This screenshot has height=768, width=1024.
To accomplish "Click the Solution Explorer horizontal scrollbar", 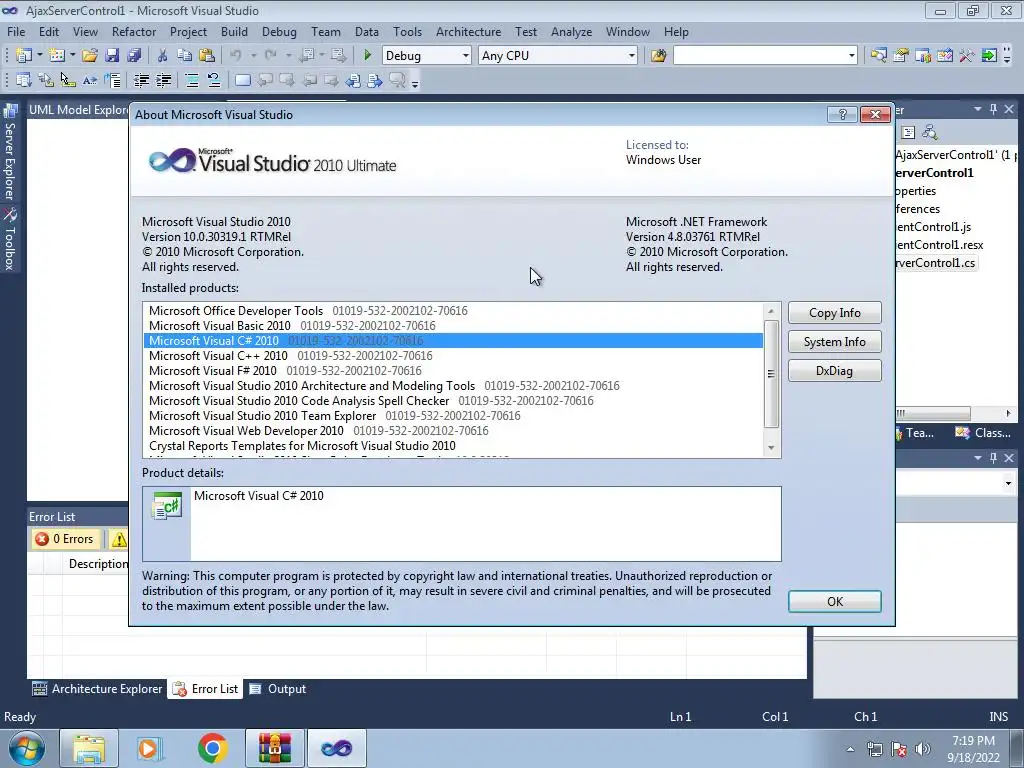I will [933, 413].
